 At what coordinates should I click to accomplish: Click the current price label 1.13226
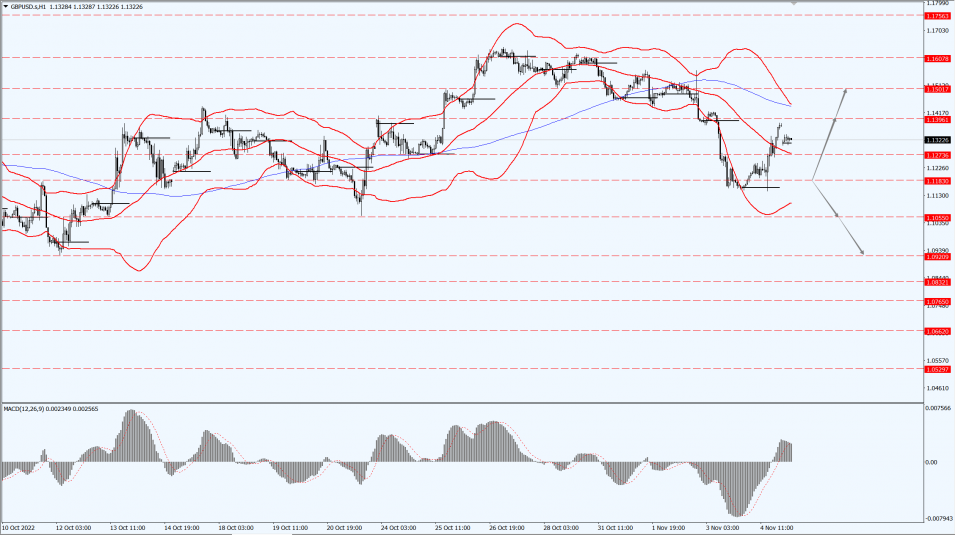pyautogui.click(x=937, y=140)
